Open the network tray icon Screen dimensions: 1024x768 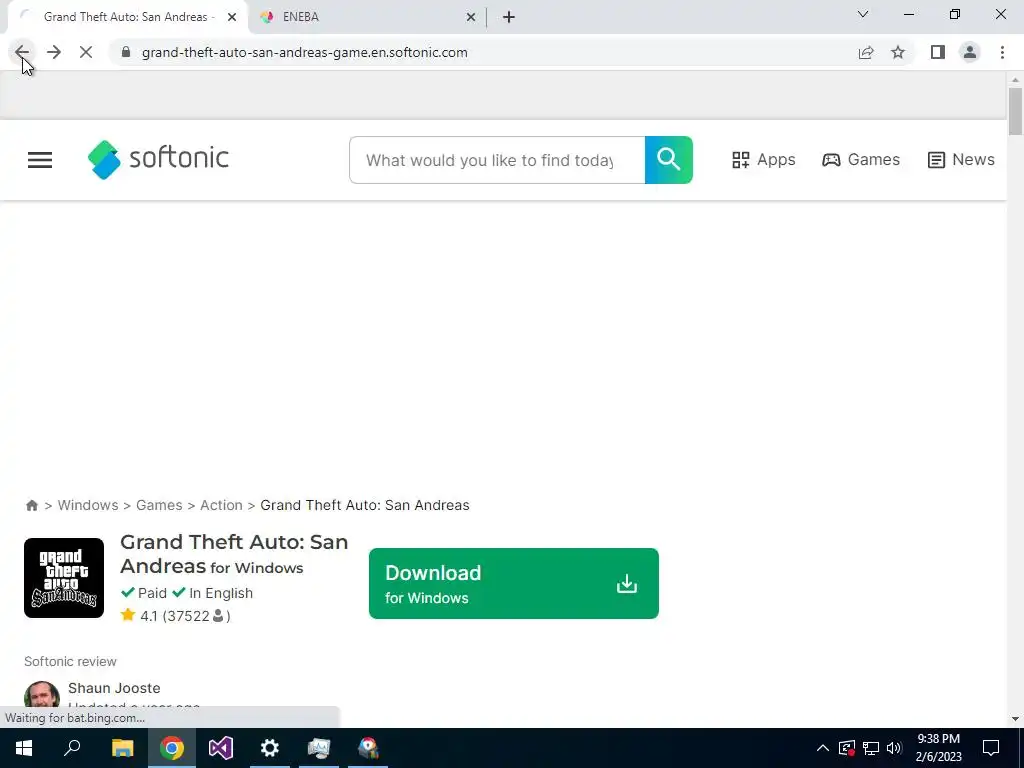871,748
